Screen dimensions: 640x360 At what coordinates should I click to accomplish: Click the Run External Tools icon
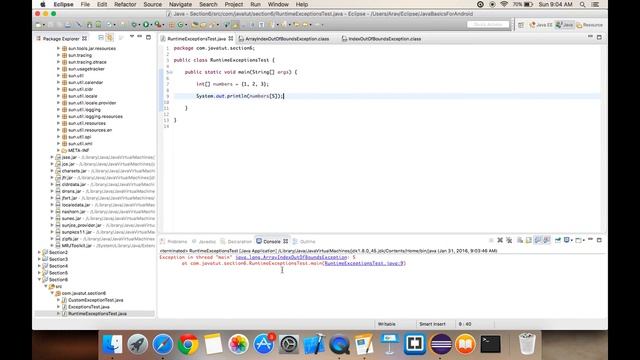coord(157,25)
